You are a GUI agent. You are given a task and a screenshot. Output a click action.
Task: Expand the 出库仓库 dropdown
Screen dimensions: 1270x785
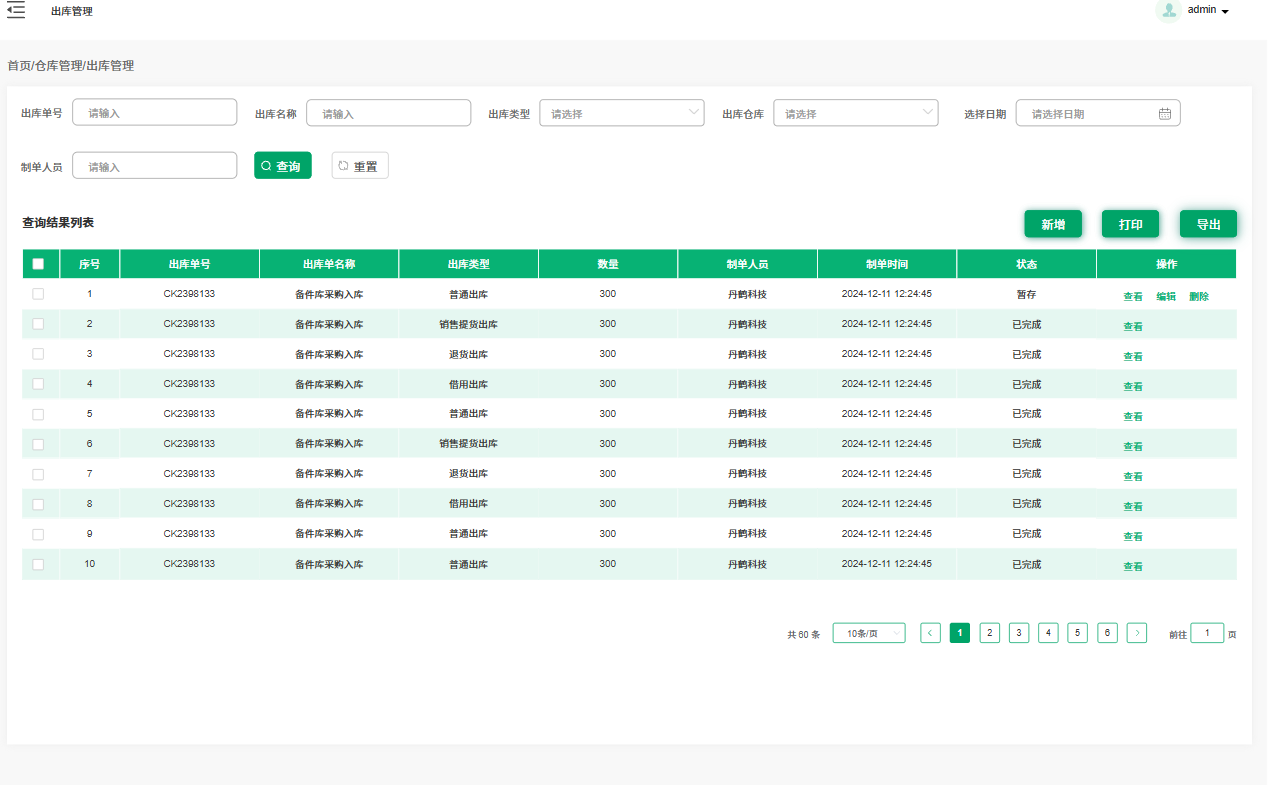[855, 113]
